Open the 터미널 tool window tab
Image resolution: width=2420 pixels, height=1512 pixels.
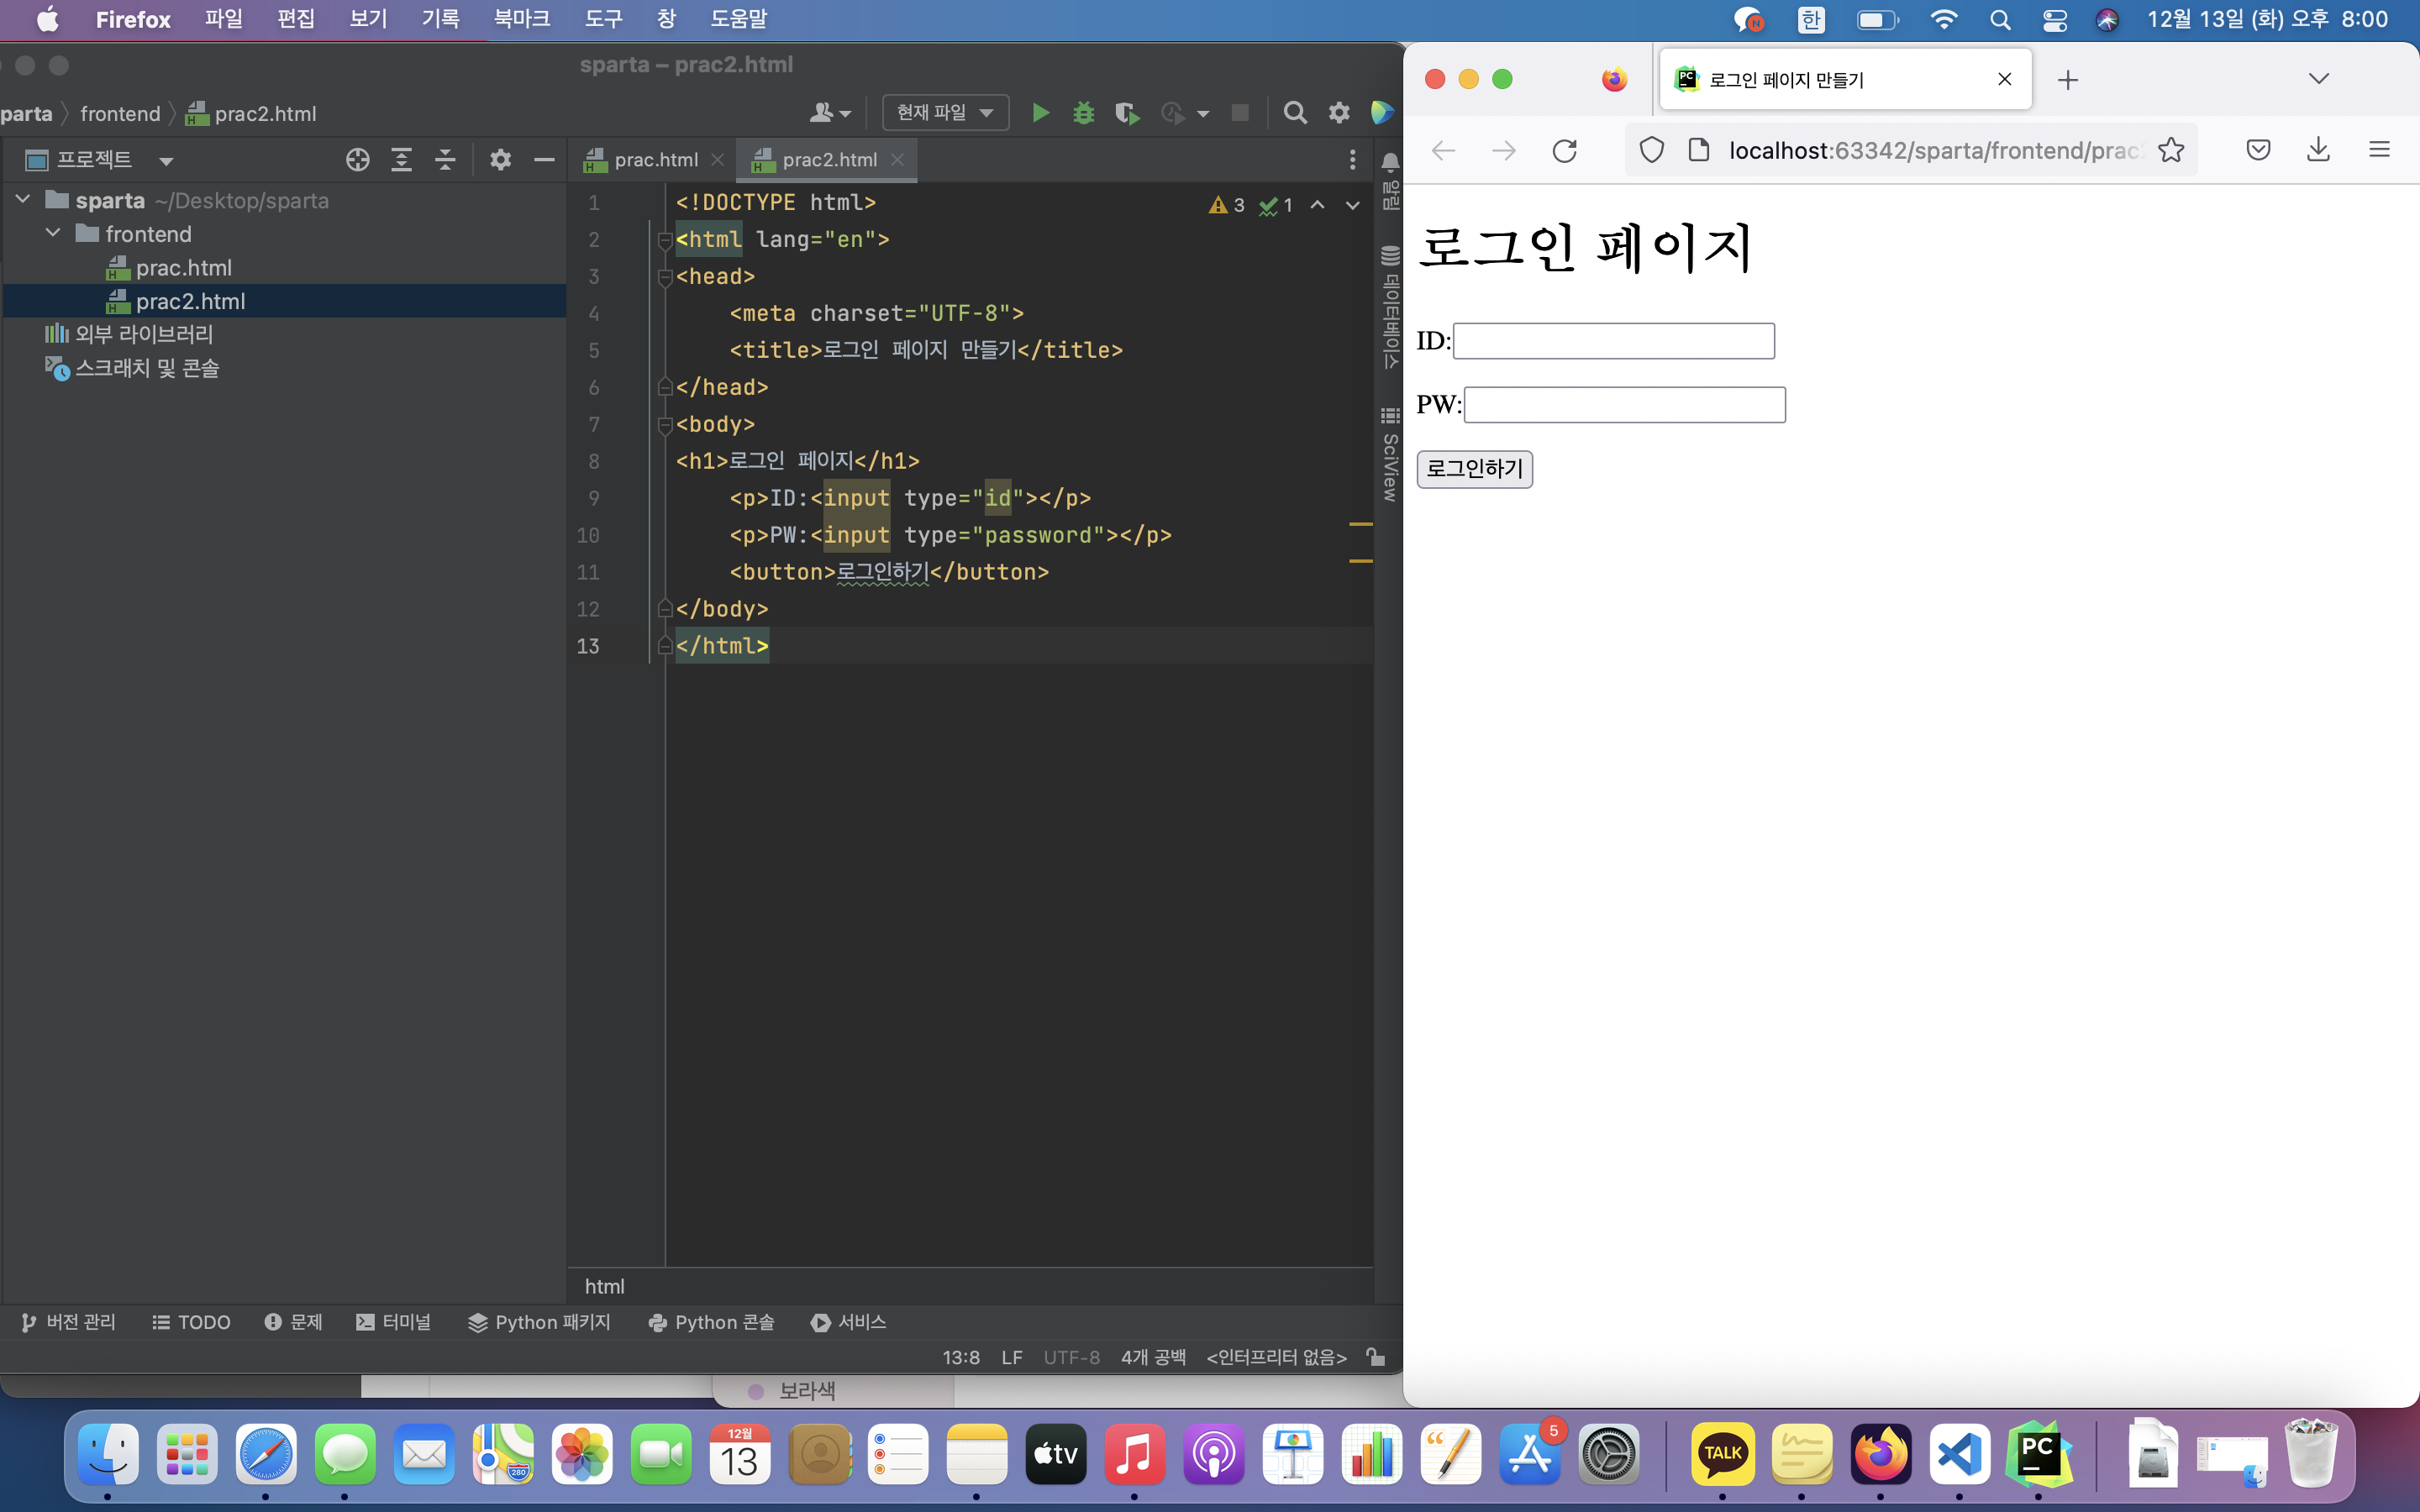393,1322
